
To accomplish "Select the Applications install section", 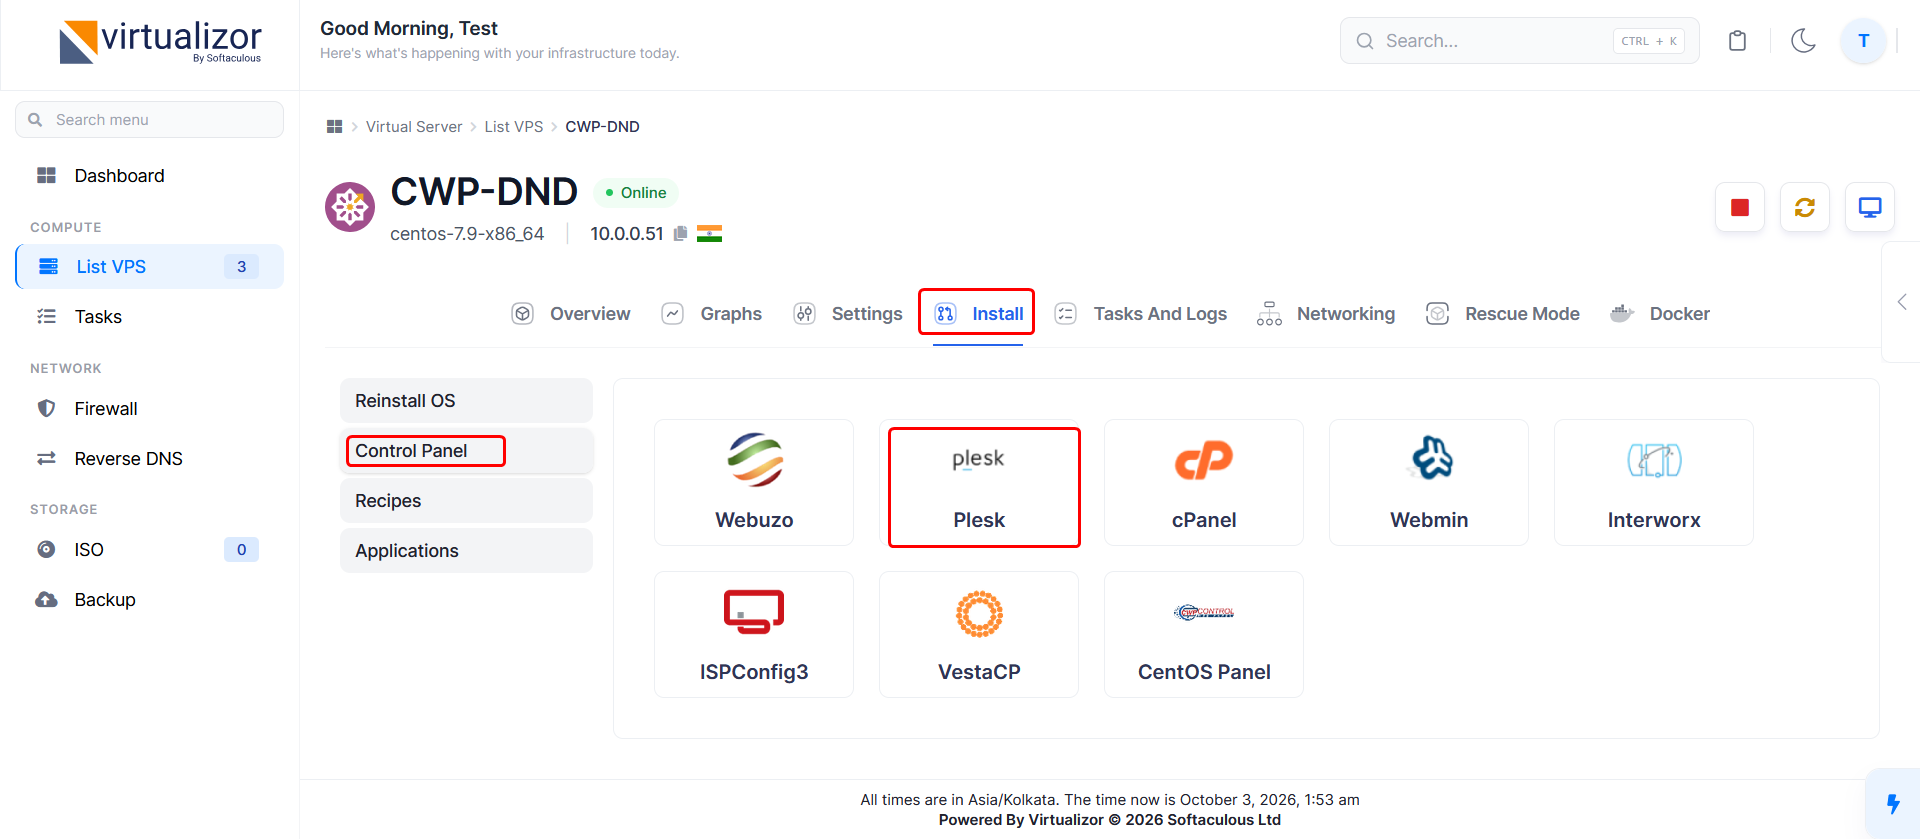I will click(x=466, y=550).
